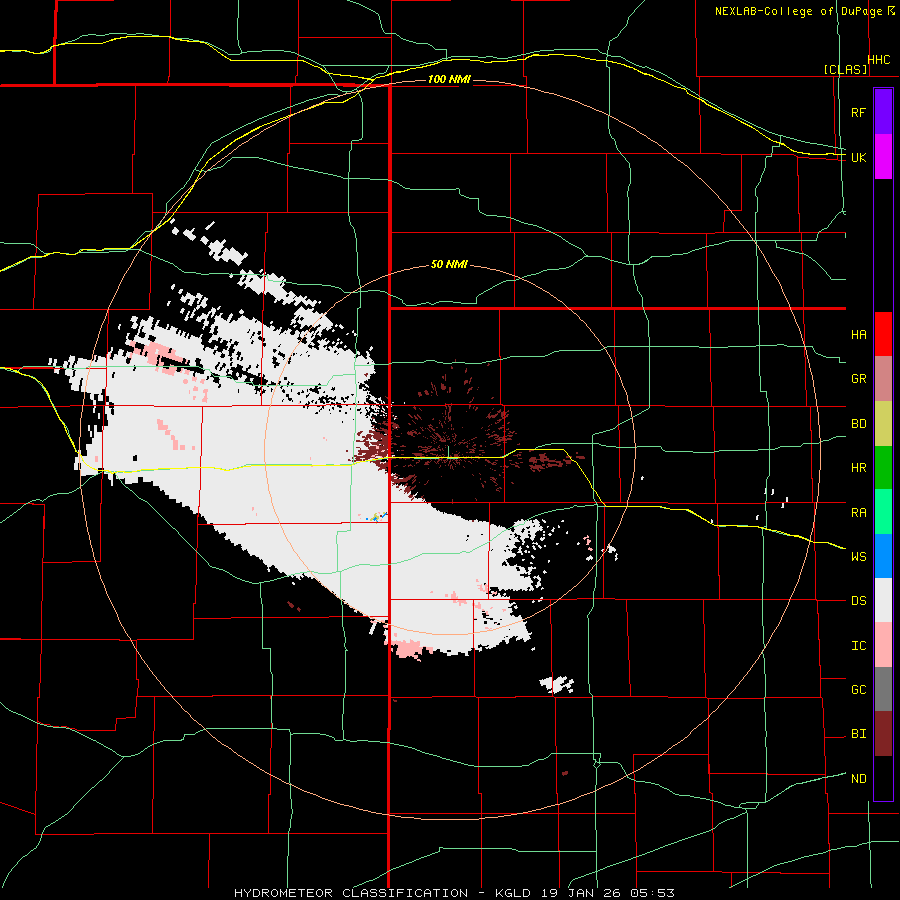This screenshot has height=900, width=900.
Task: Click the 100 NMI range ring label
Action: tap(449, 79)
